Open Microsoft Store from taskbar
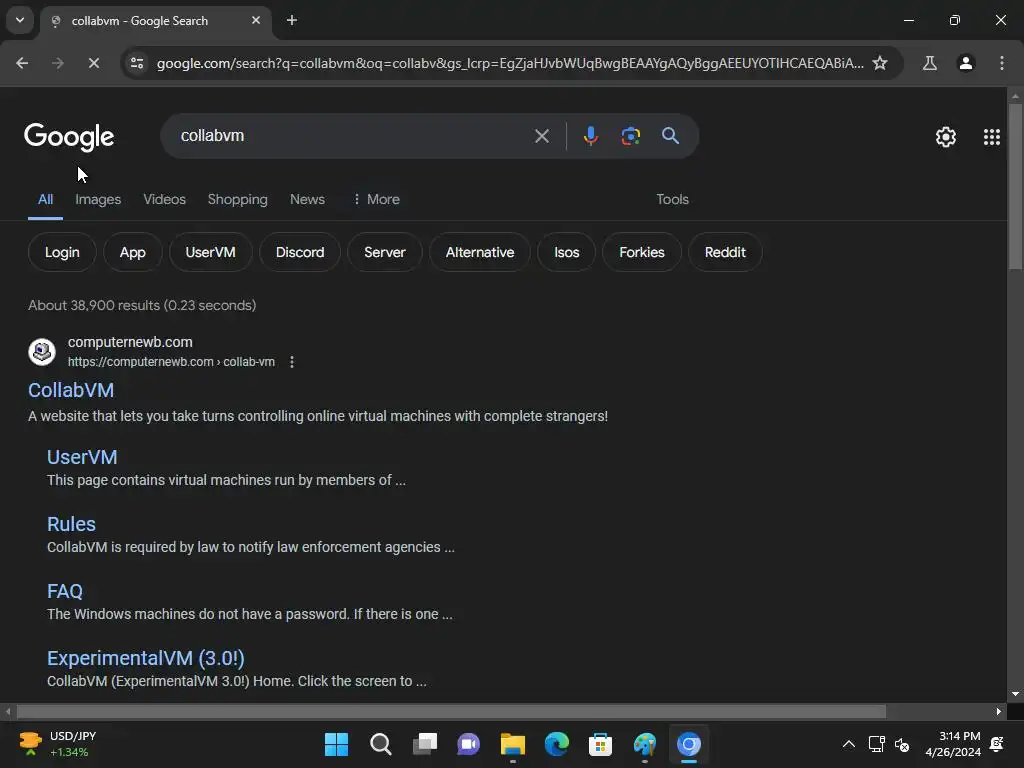The height and width of the screenshot is (768, 1024). pyautogui.click(x=600, y=744)
